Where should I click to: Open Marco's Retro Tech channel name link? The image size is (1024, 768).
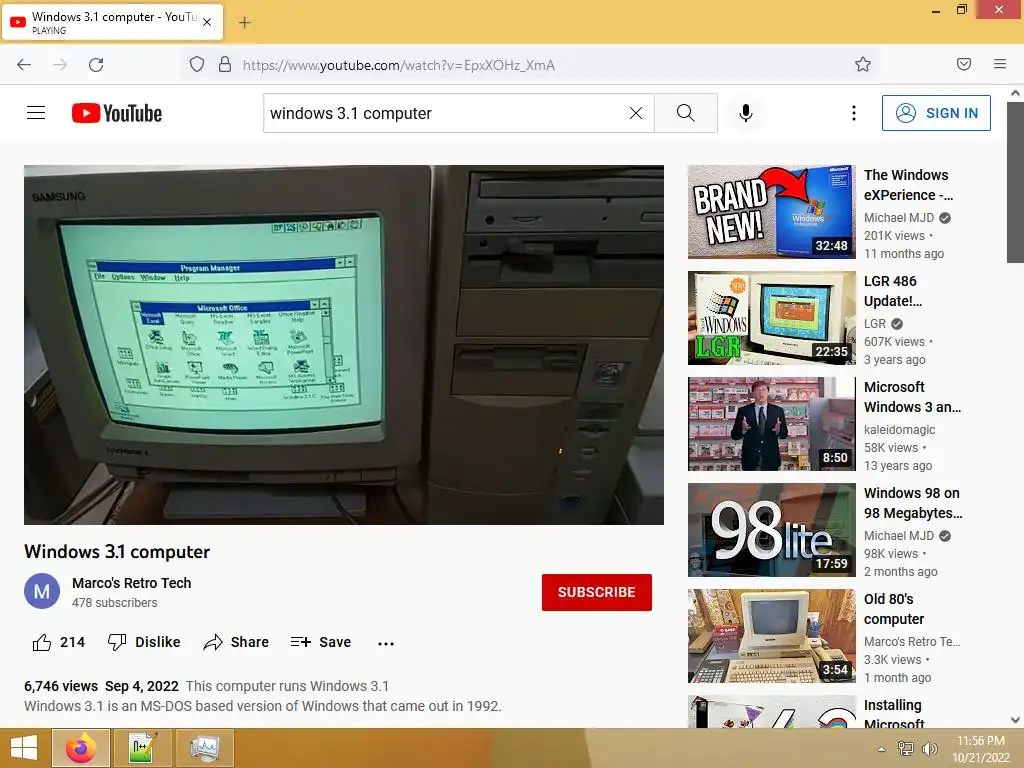pyautogui.click(x=131, y=583)
